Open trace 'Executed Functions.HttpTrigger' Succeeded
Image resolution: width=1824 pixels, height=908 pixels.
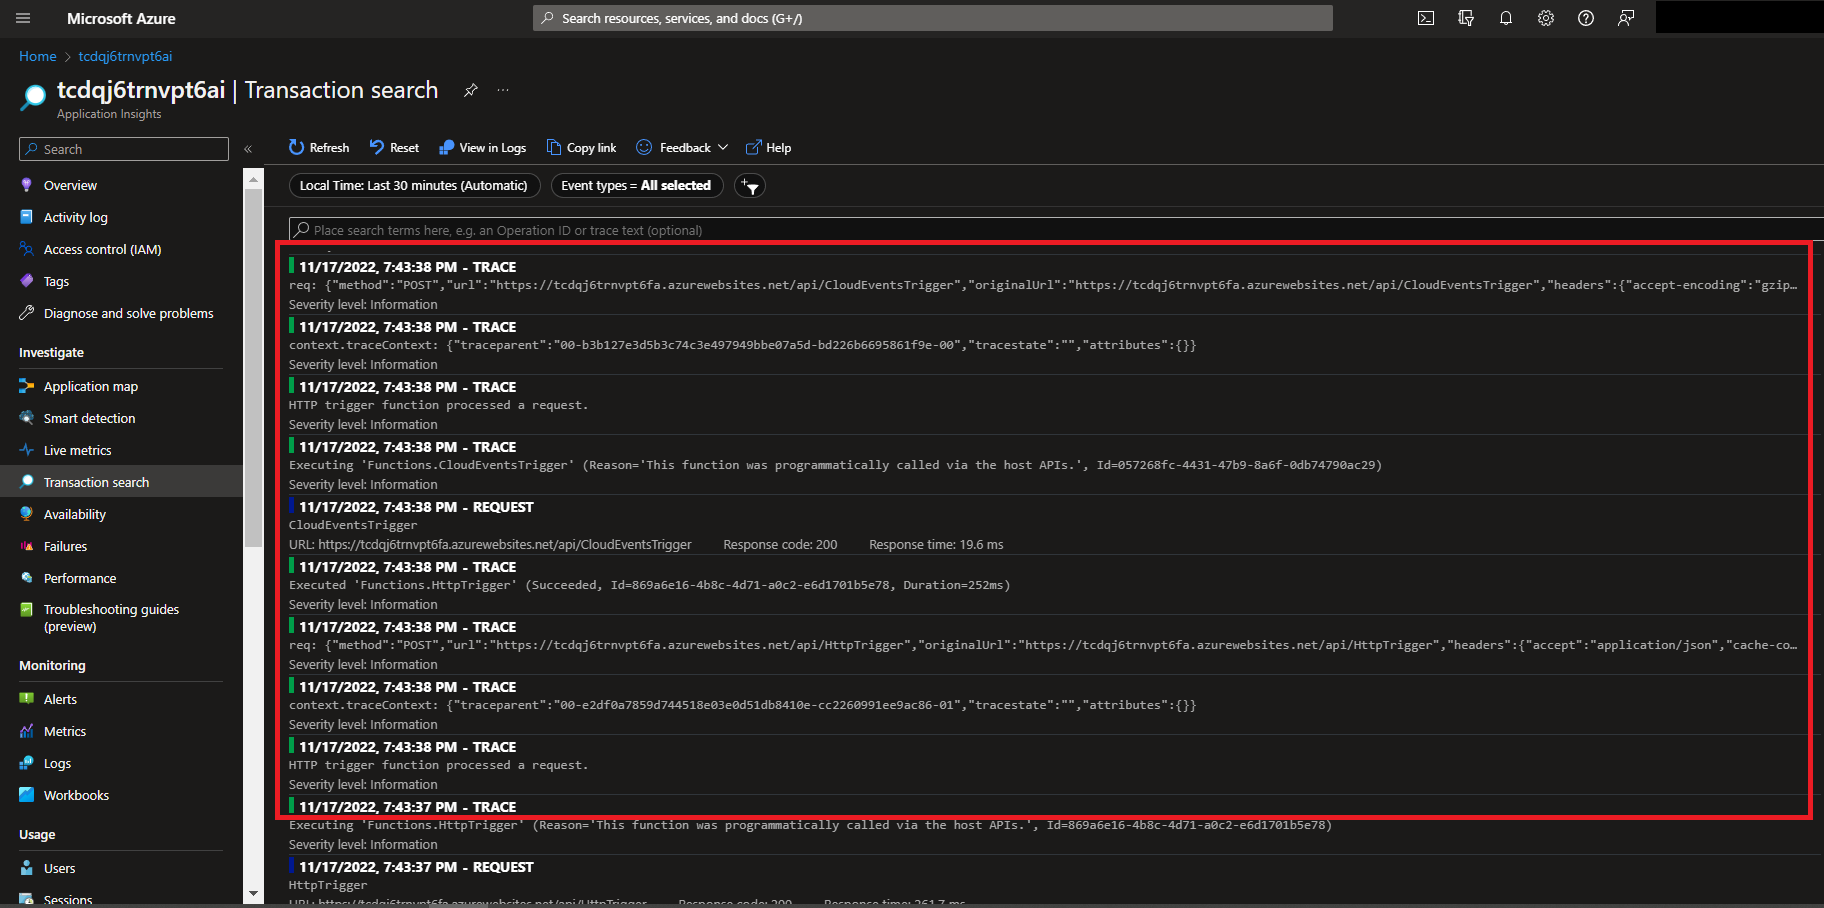click(x=1050, y=585)
